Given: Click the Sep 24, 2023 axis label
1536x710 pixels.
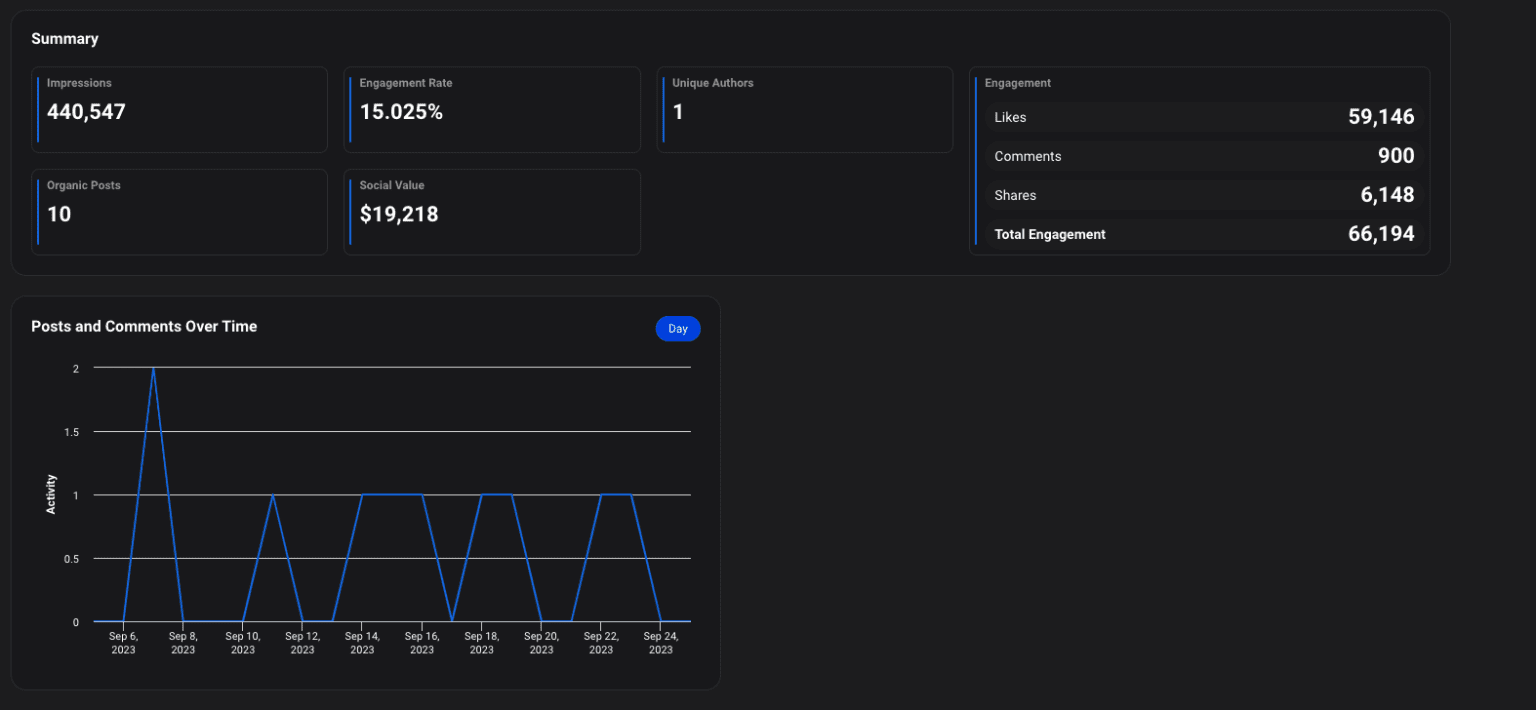Looking at the screenshot, I should [660, 642].
